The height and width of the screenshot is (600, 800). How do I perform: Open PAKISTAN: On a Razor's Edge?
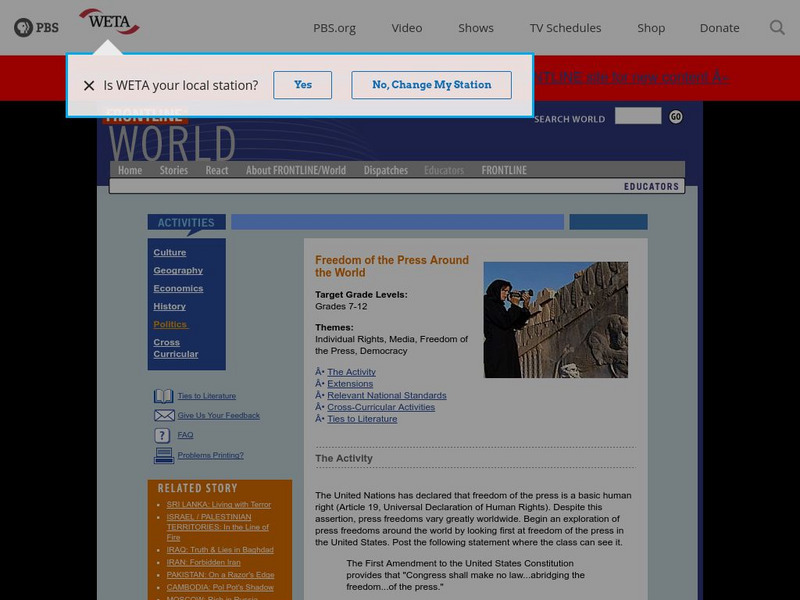[220, 575]
